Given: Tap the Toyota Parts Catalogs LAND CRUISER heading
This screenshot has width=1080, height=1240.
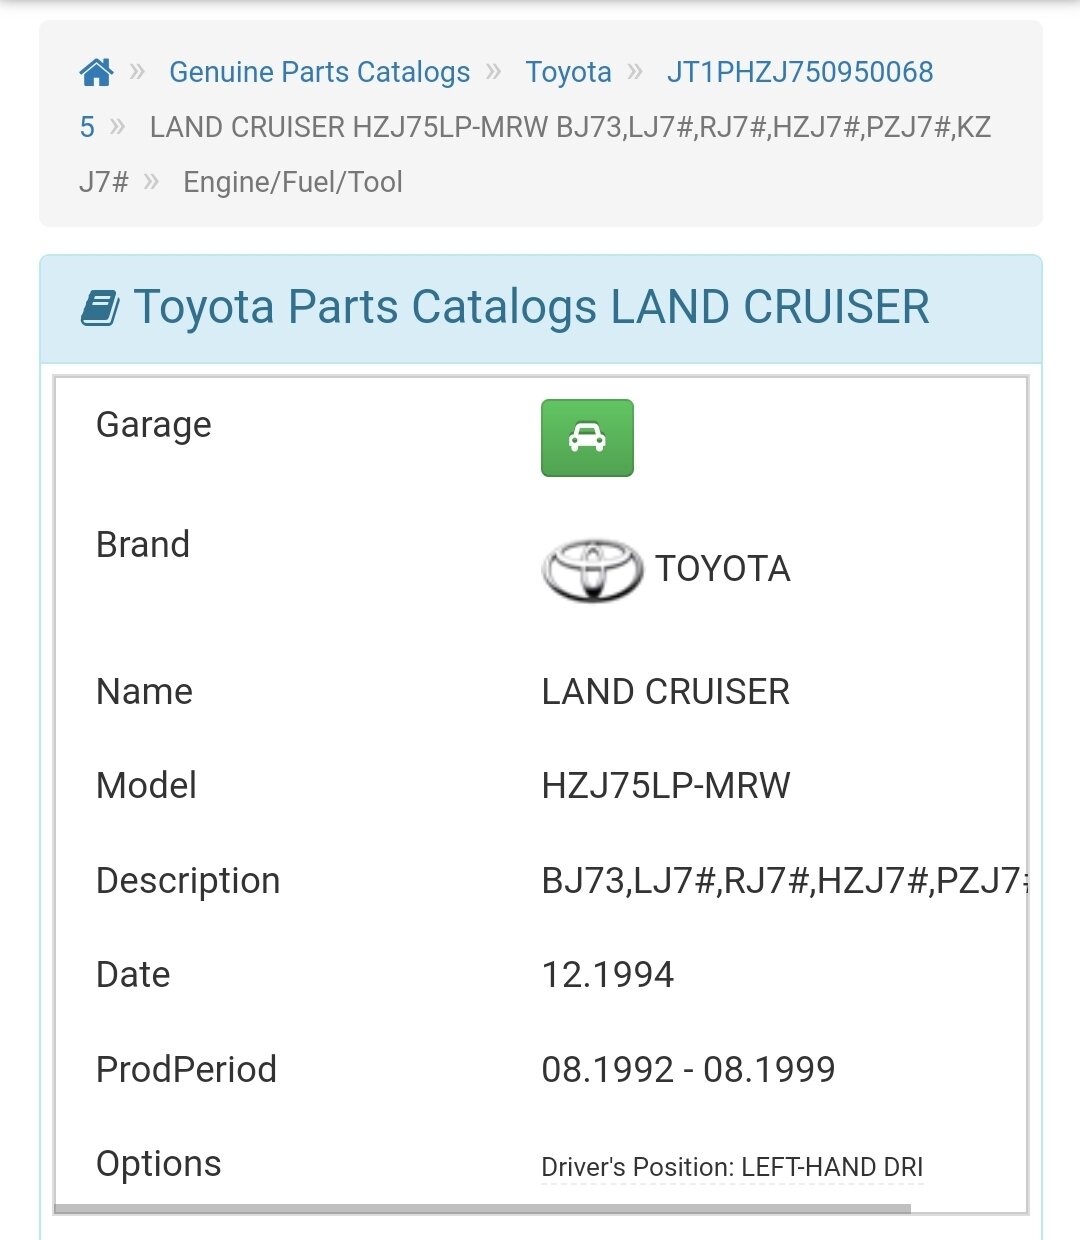Looking at the screenshot, I should [531, 307].
